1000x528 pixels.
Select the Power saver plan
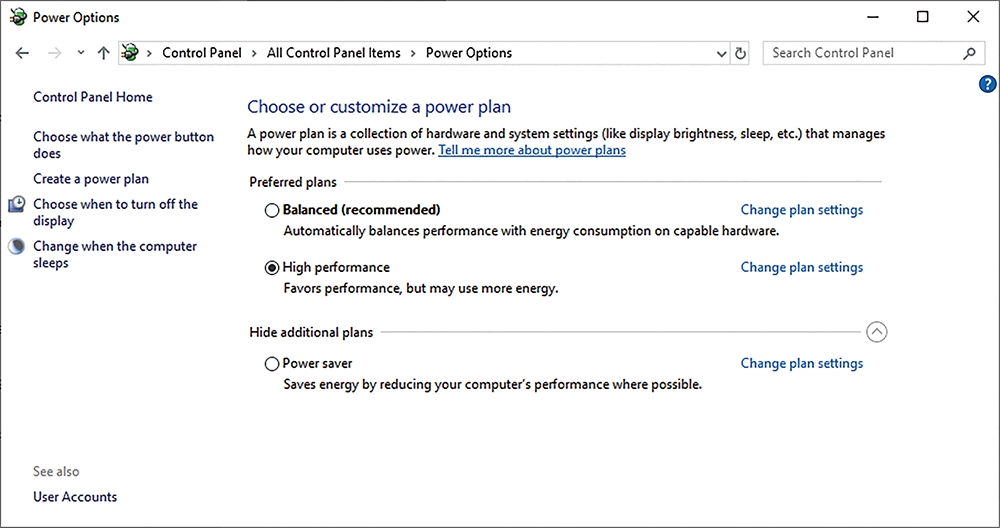point(272,363)
